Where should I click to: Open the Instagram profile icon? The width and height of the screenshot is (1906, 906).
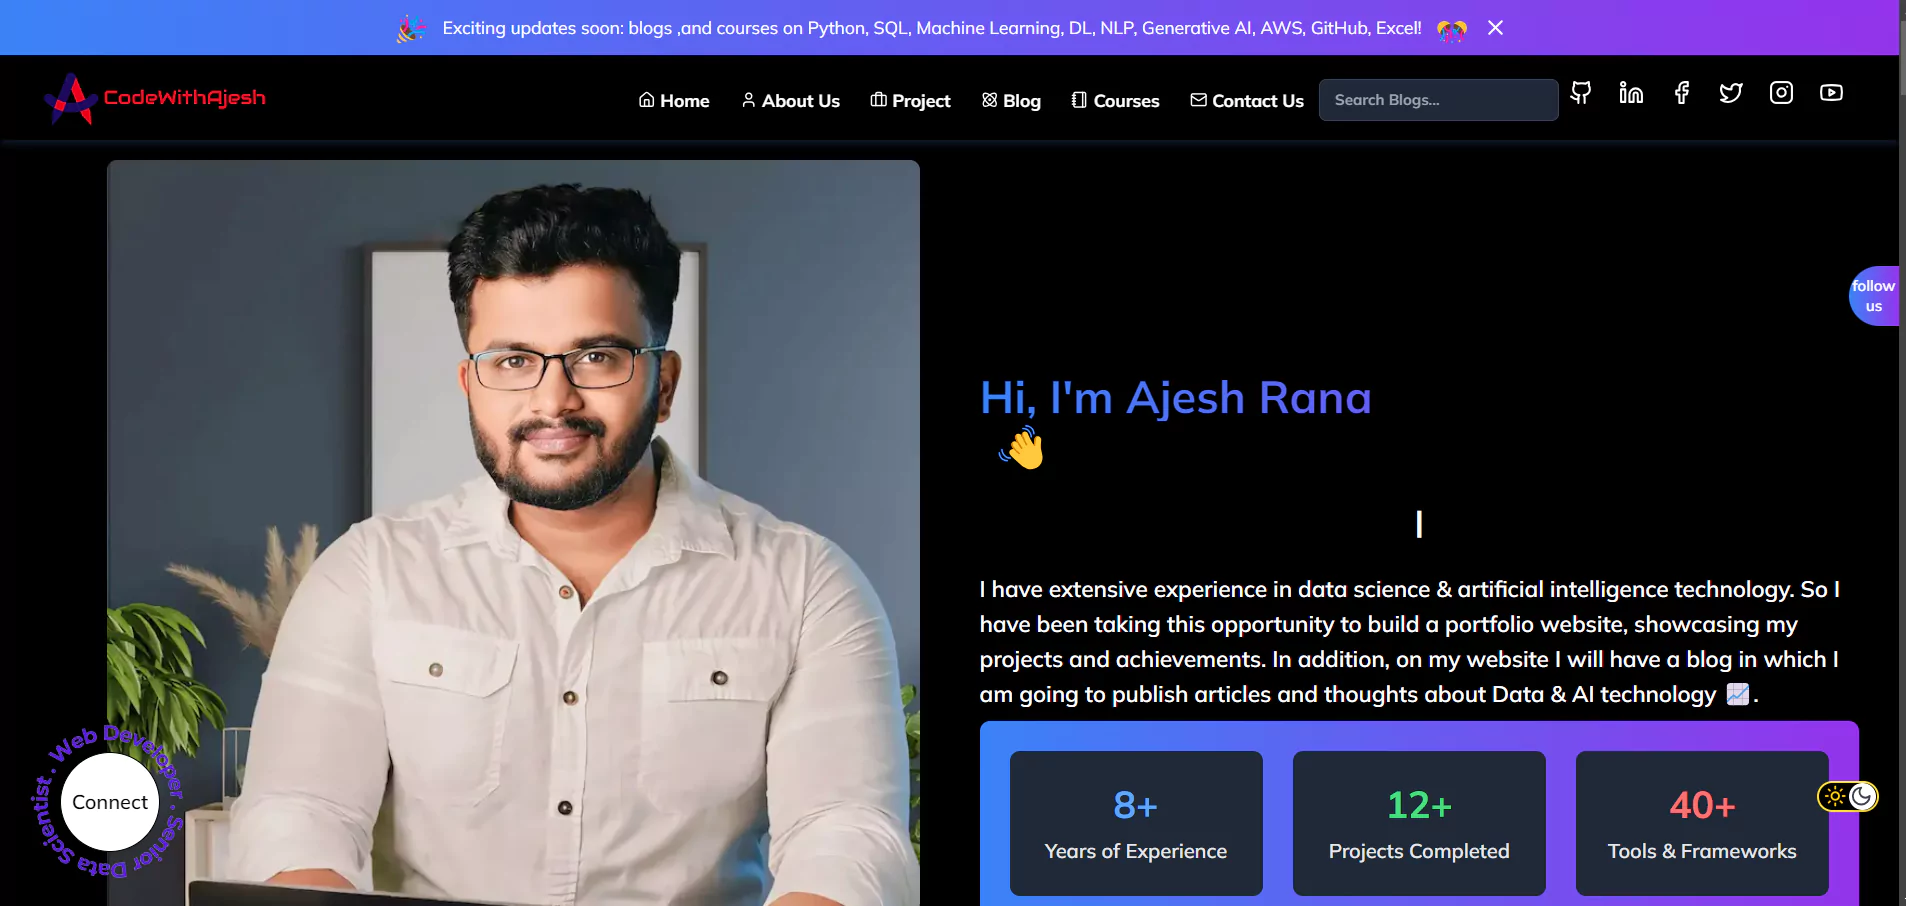[x=1781, y=93]
